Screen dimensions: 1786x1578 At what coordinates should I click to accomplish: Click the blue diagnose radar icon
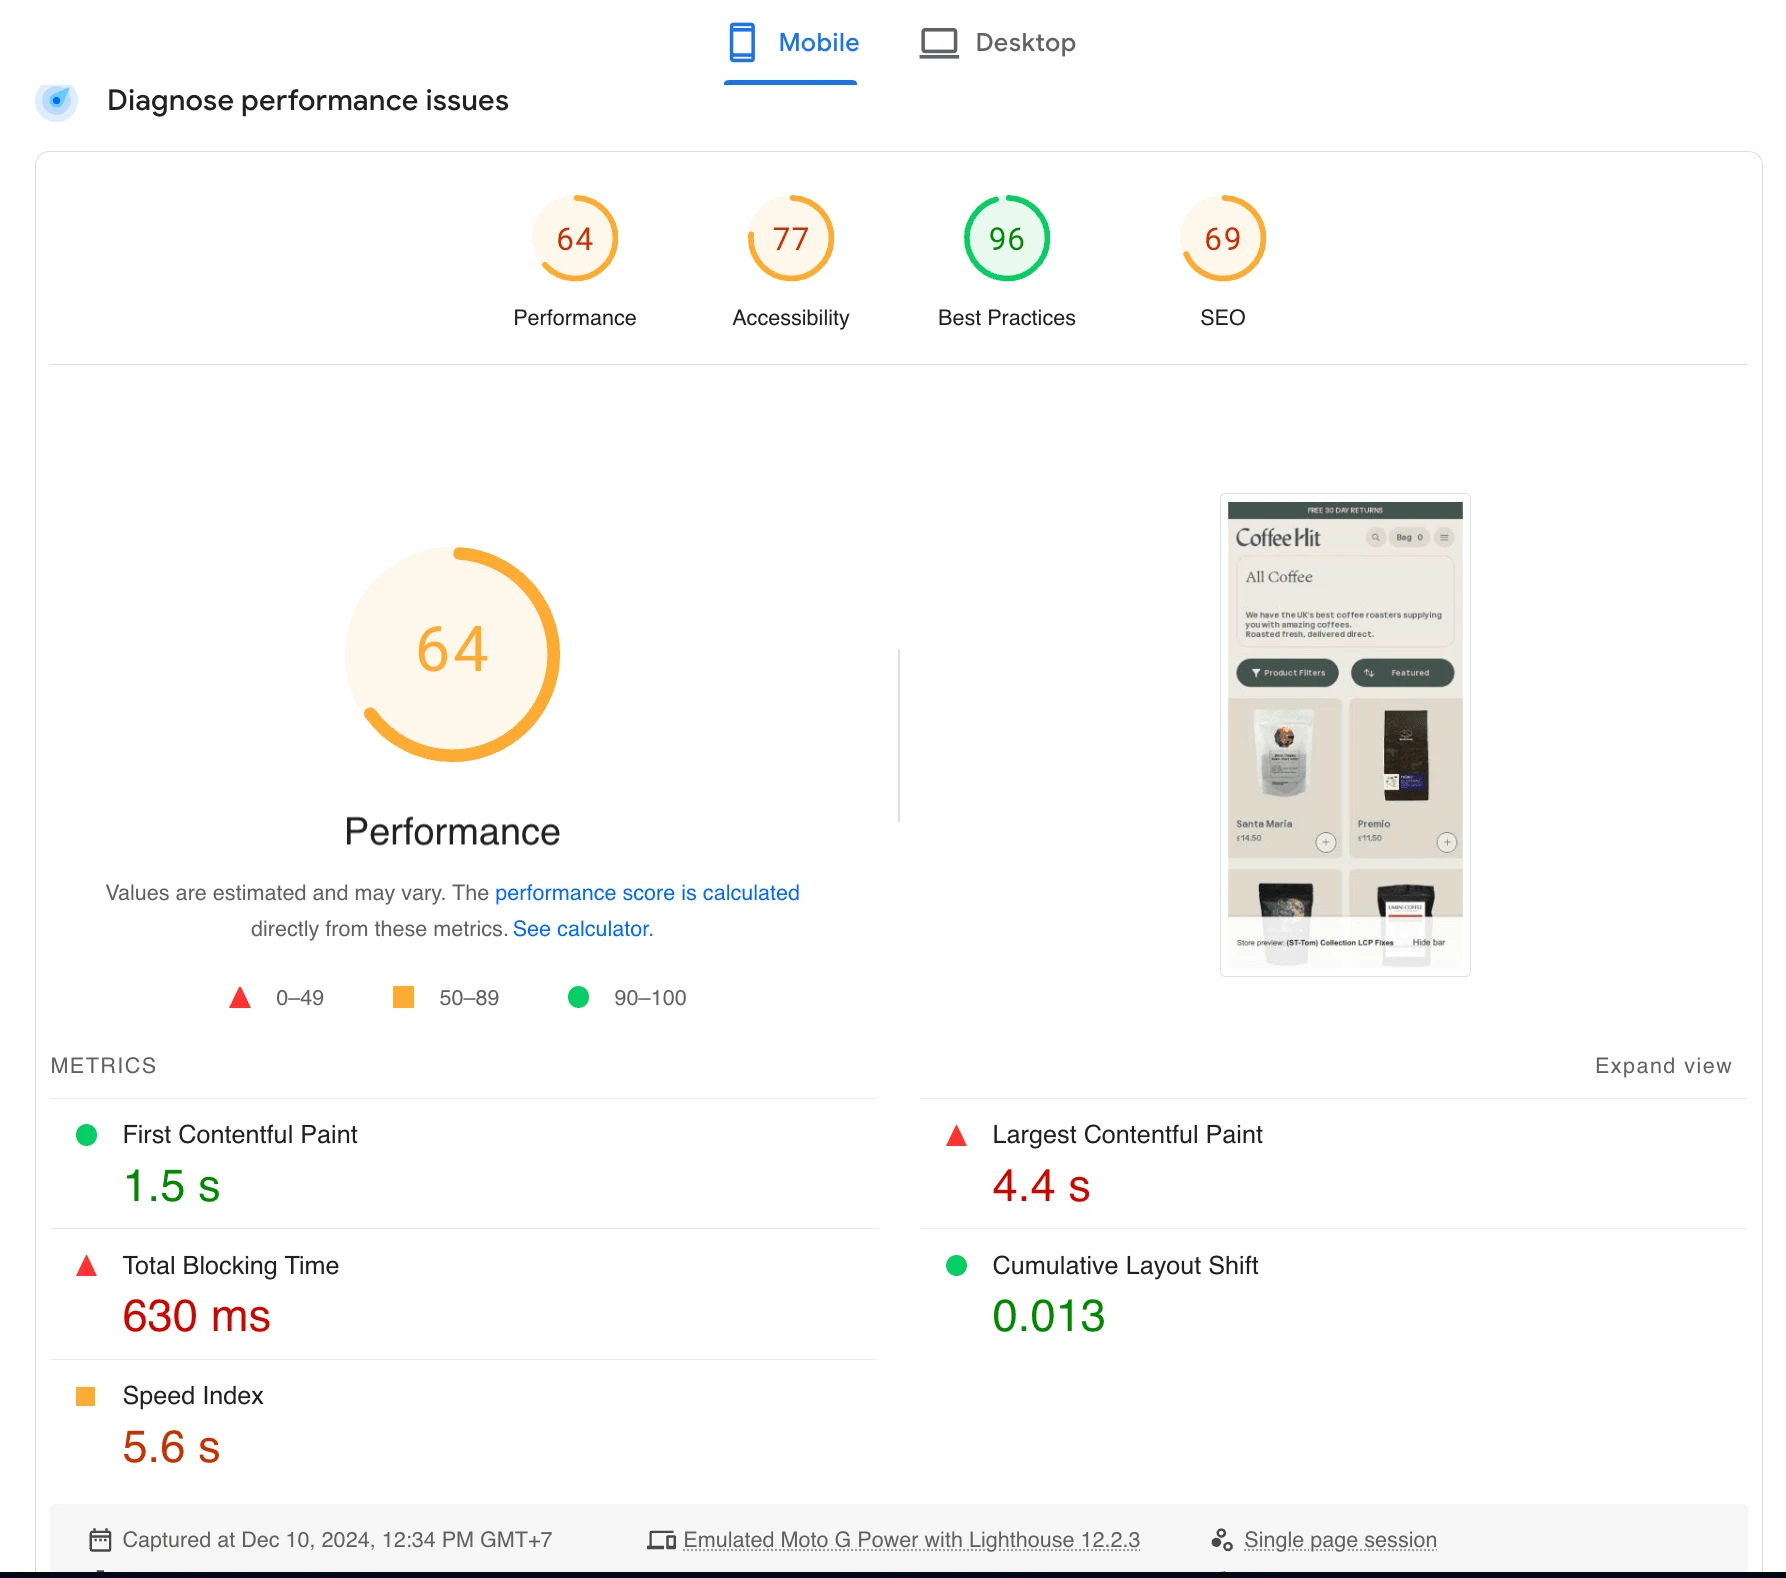[57, 100]
